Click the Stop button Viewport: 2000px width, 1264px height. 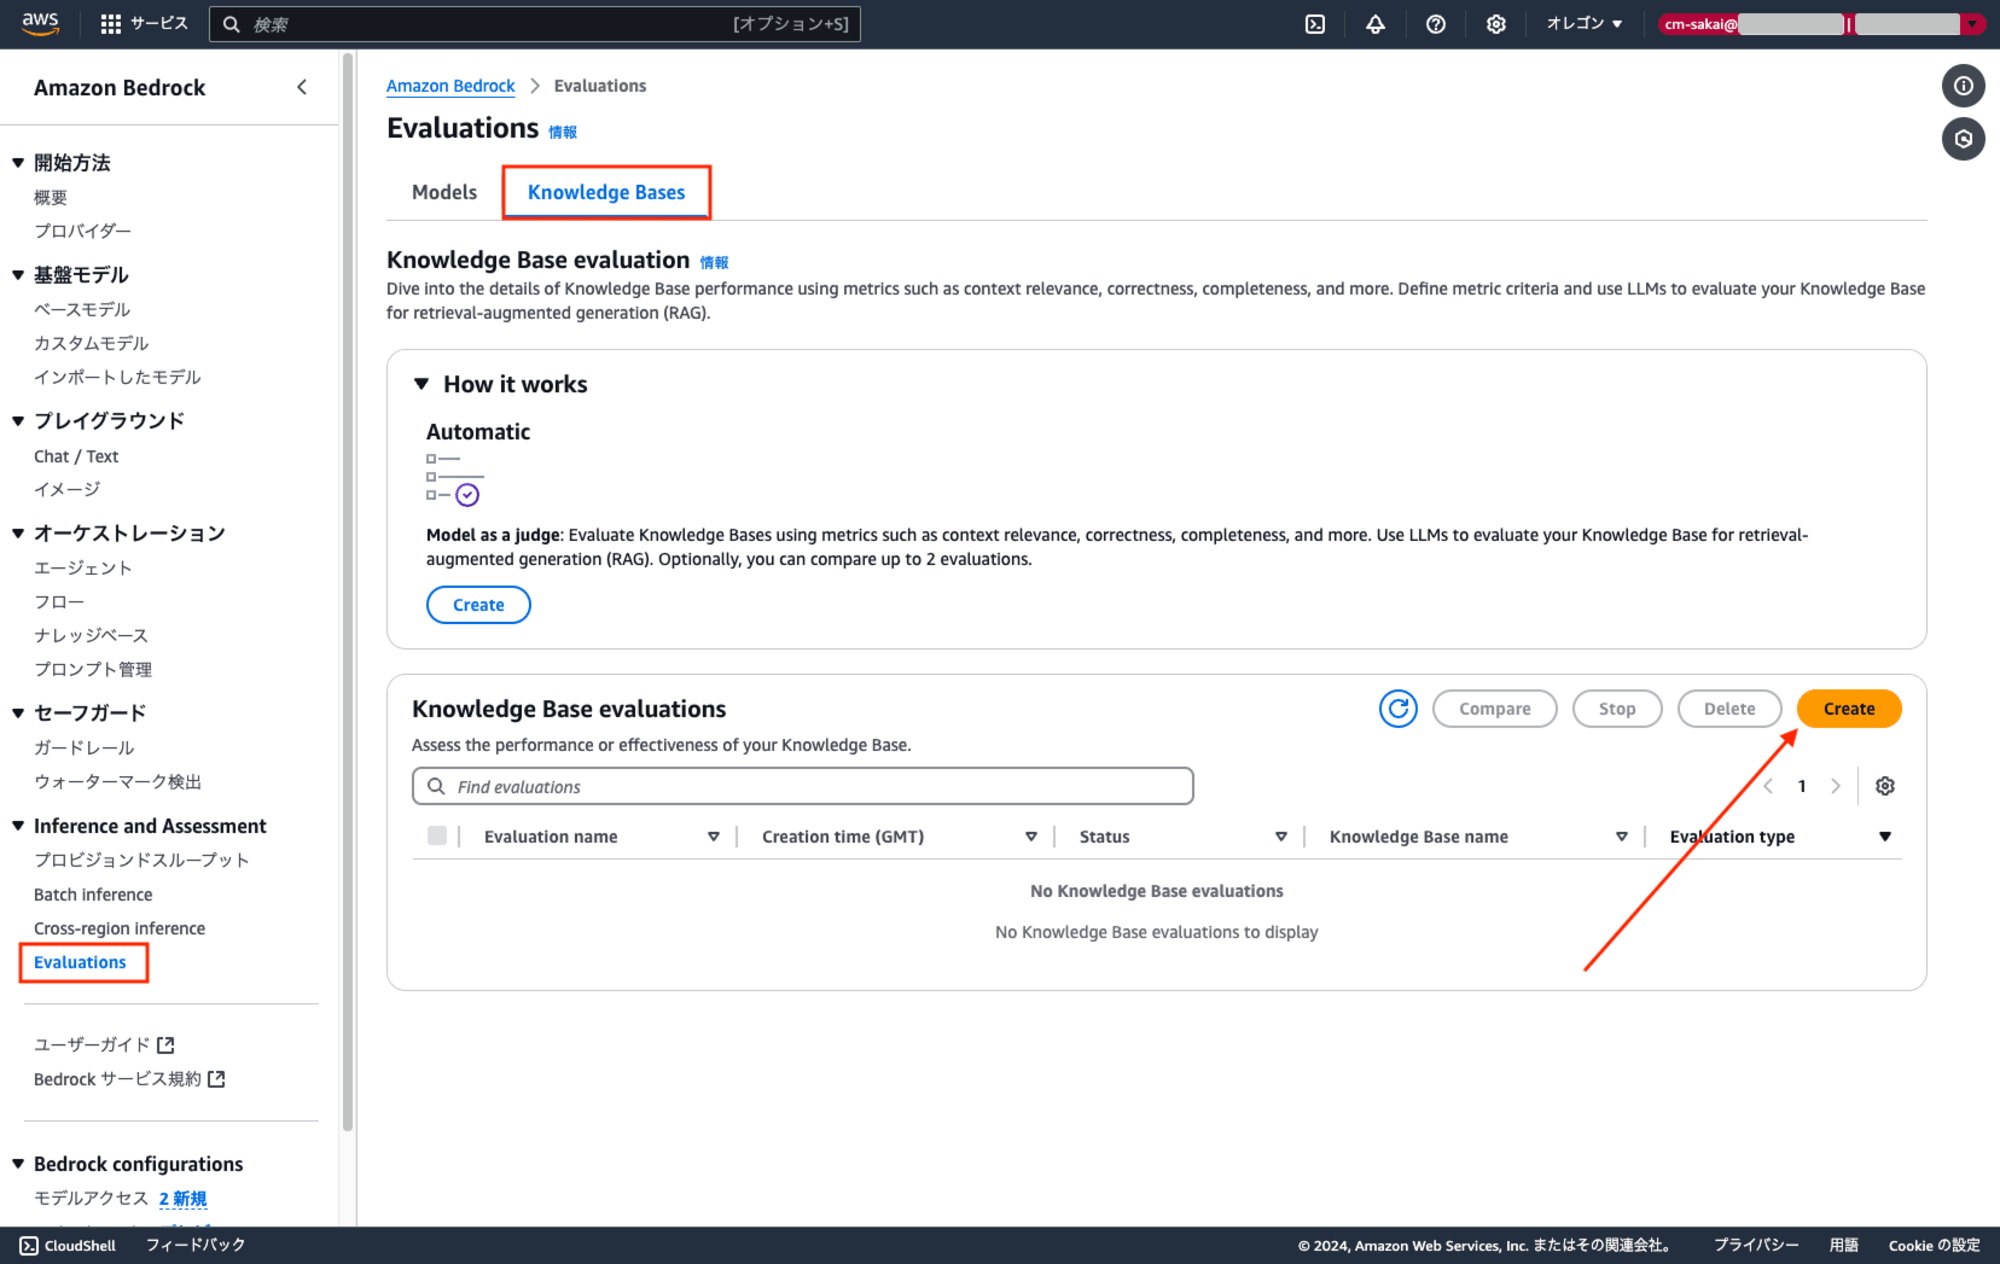point(1617,708)
